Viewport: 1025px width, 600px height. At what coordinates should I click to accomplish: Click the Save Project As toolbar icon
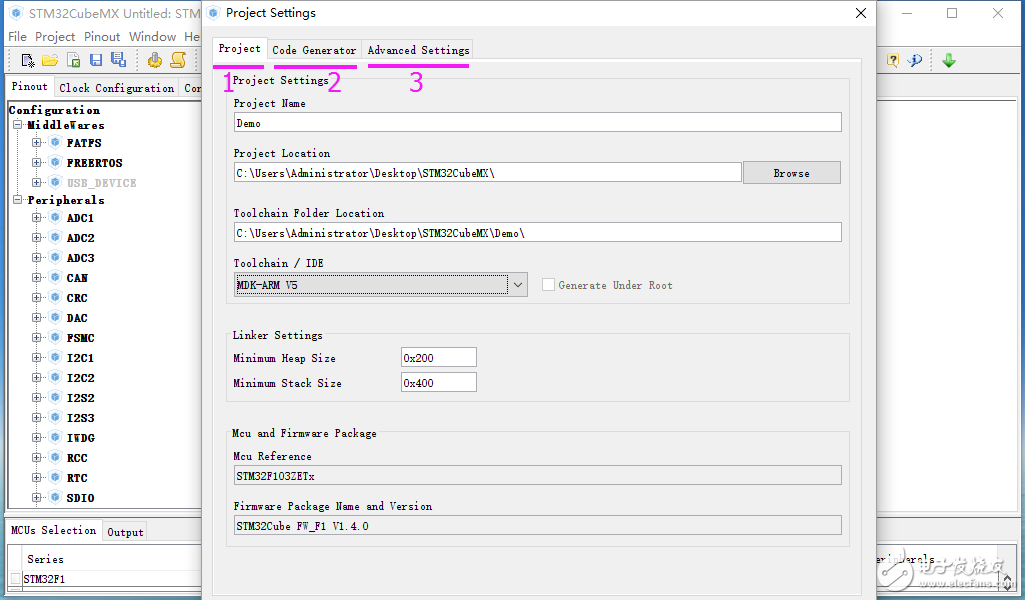tap(118, 60)
